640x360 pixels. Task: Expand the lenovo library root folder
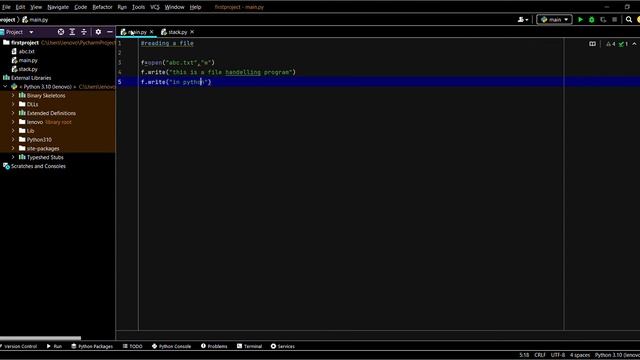tap(13, 122)
